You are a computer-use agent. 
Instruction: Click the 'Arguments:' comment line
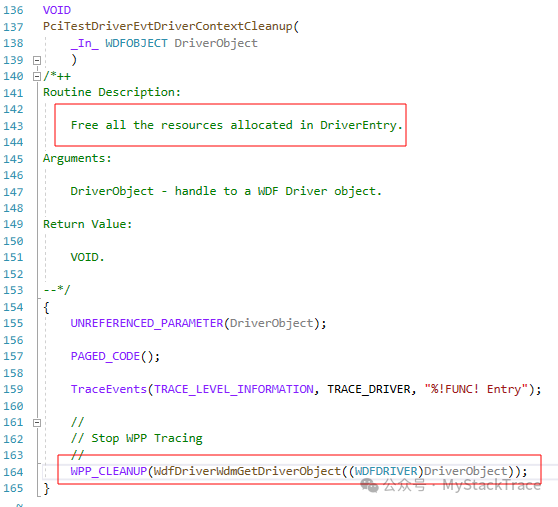tap(77, 158)
